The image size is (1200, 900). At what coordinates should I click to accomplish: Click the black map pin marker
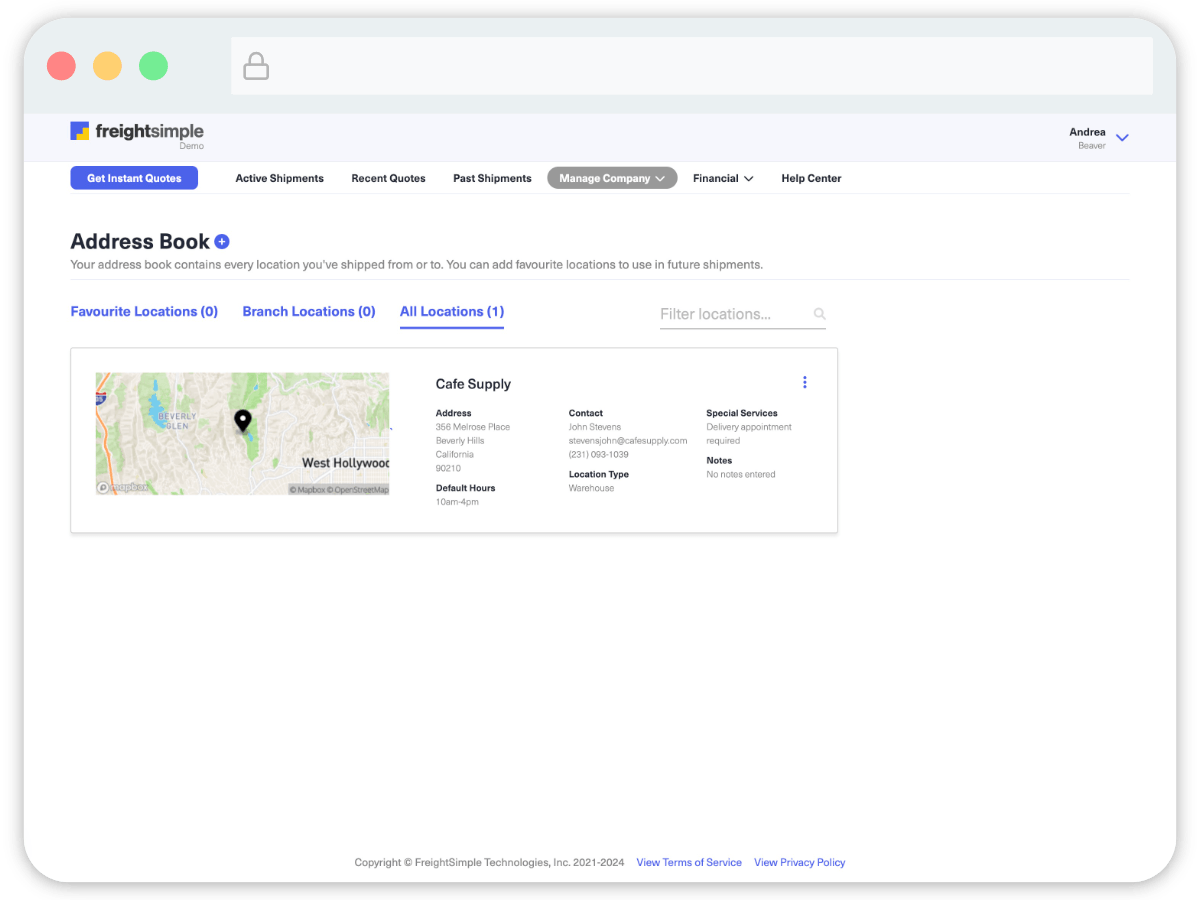click(x=242, y=421)
